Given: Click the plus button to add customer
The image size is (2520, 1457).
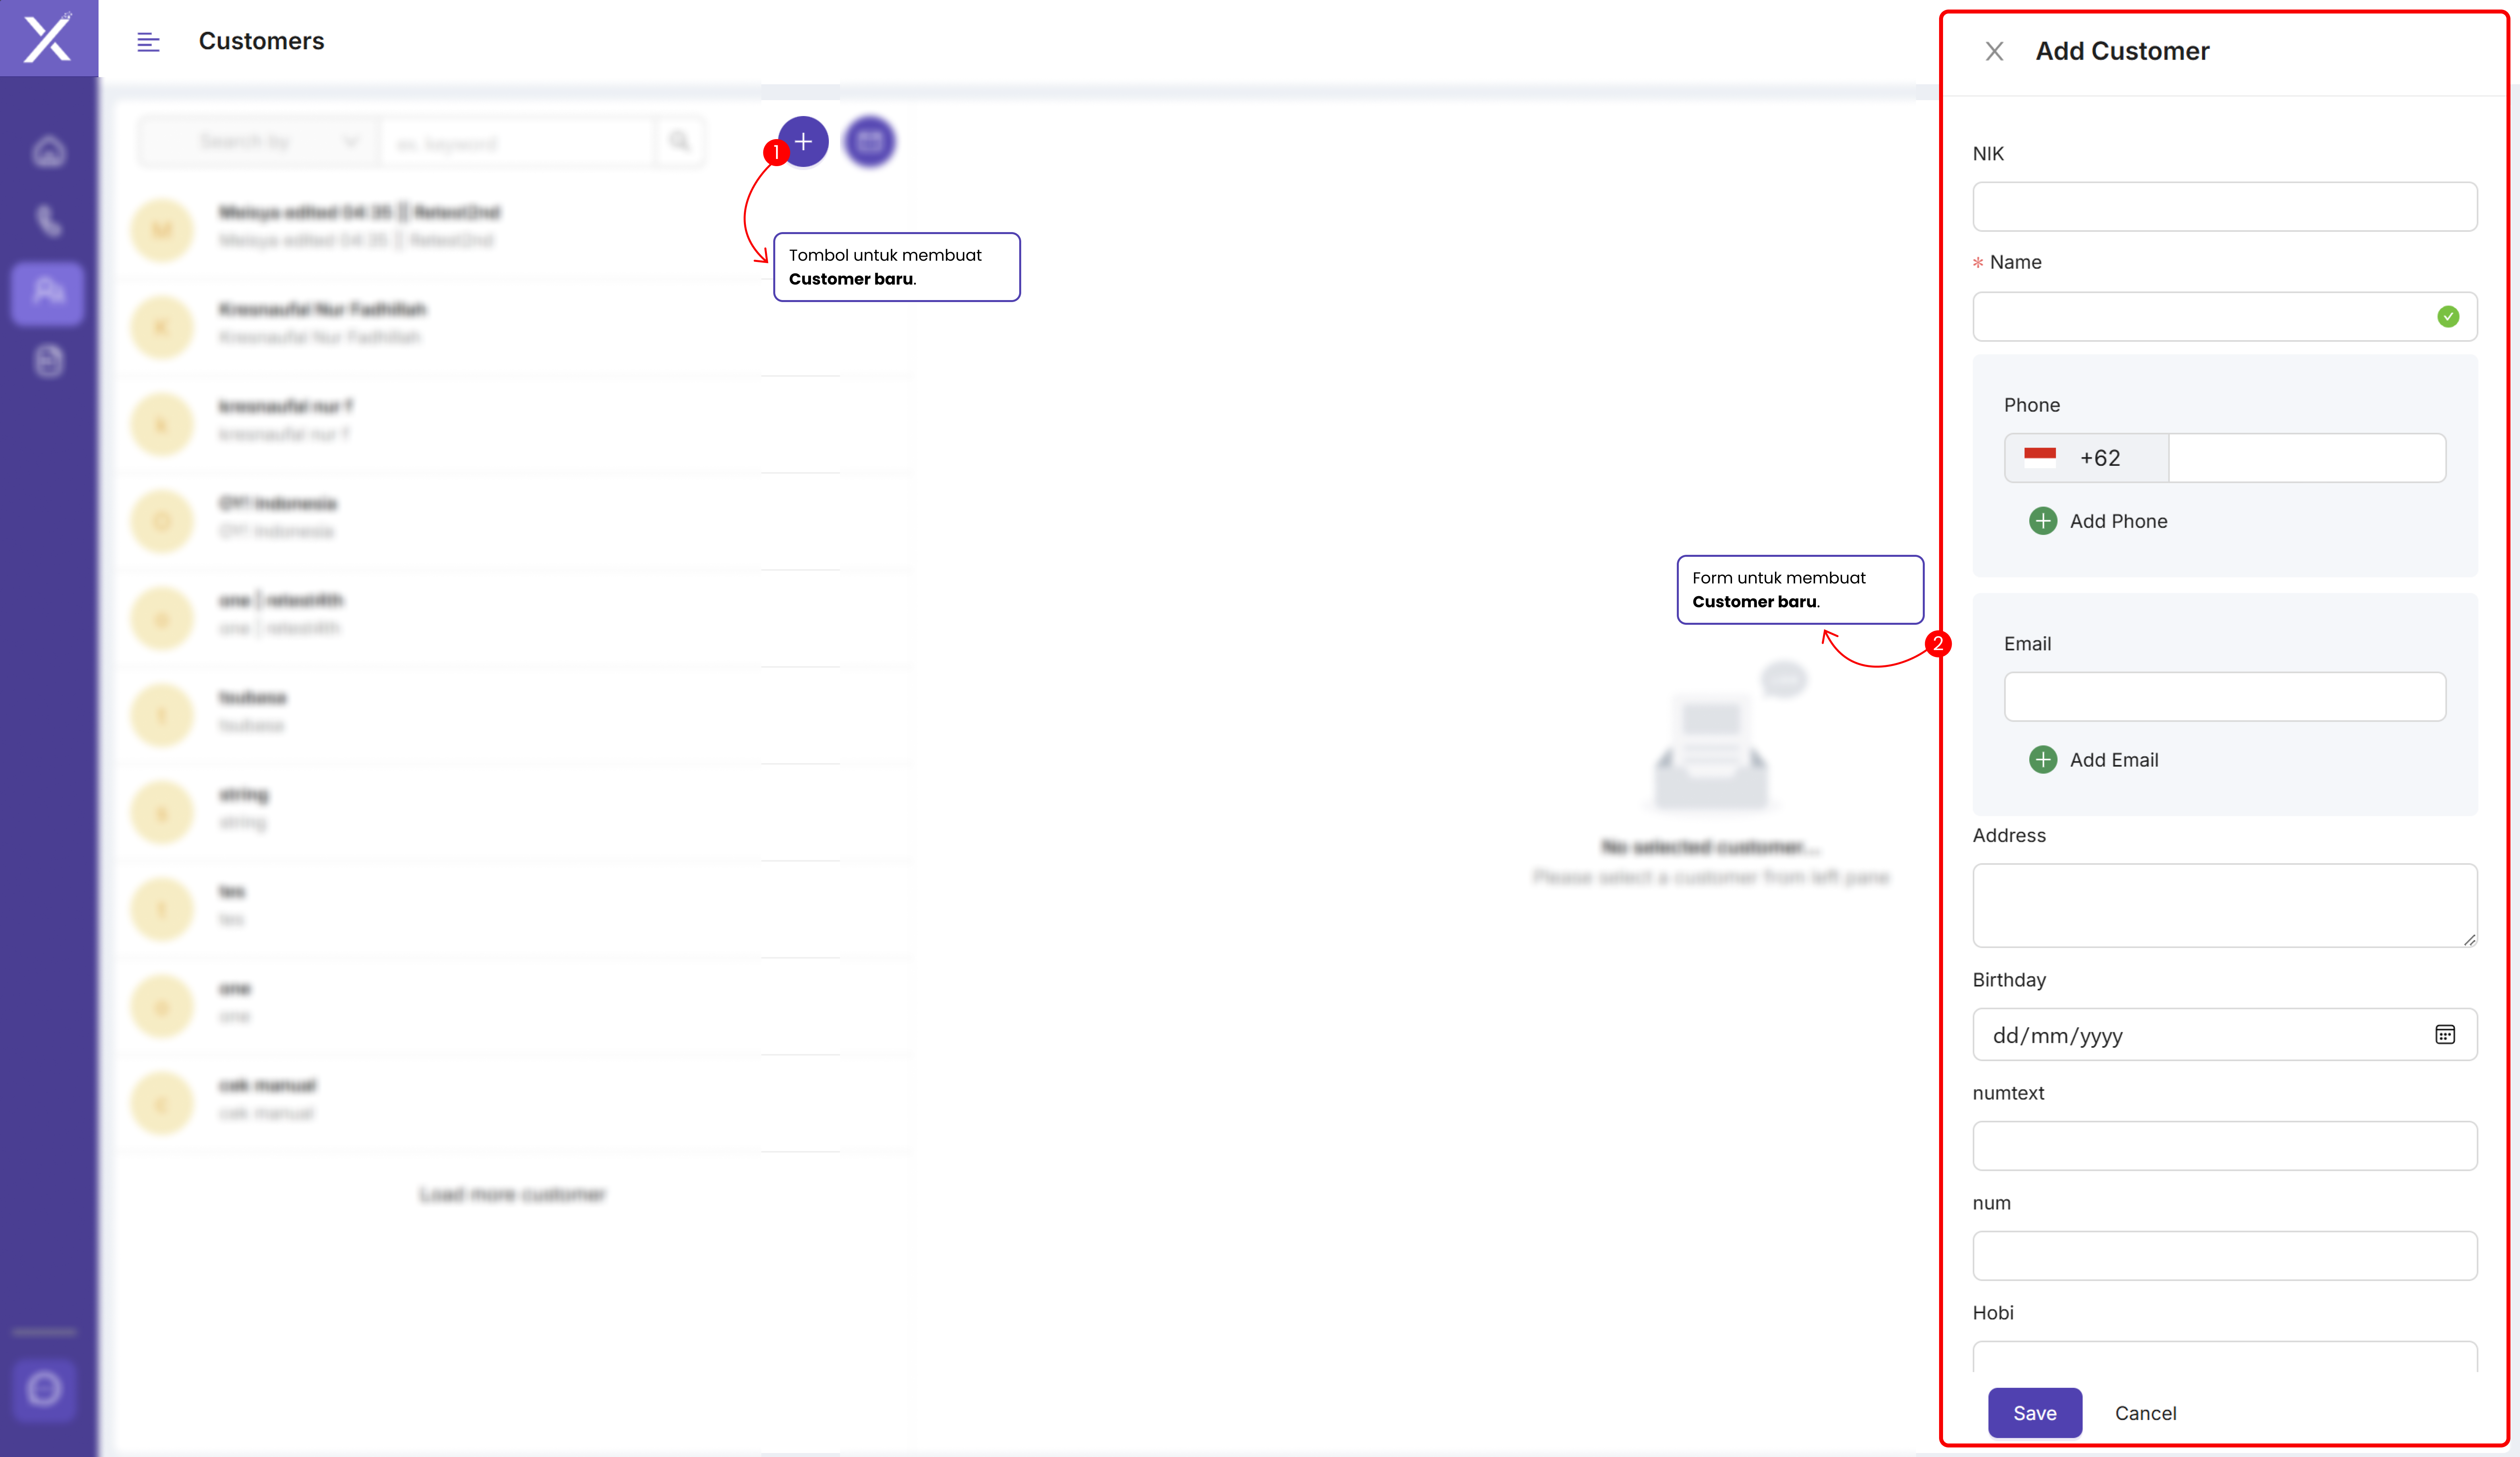Looking at the screenshot, I should tap(803, 142).
